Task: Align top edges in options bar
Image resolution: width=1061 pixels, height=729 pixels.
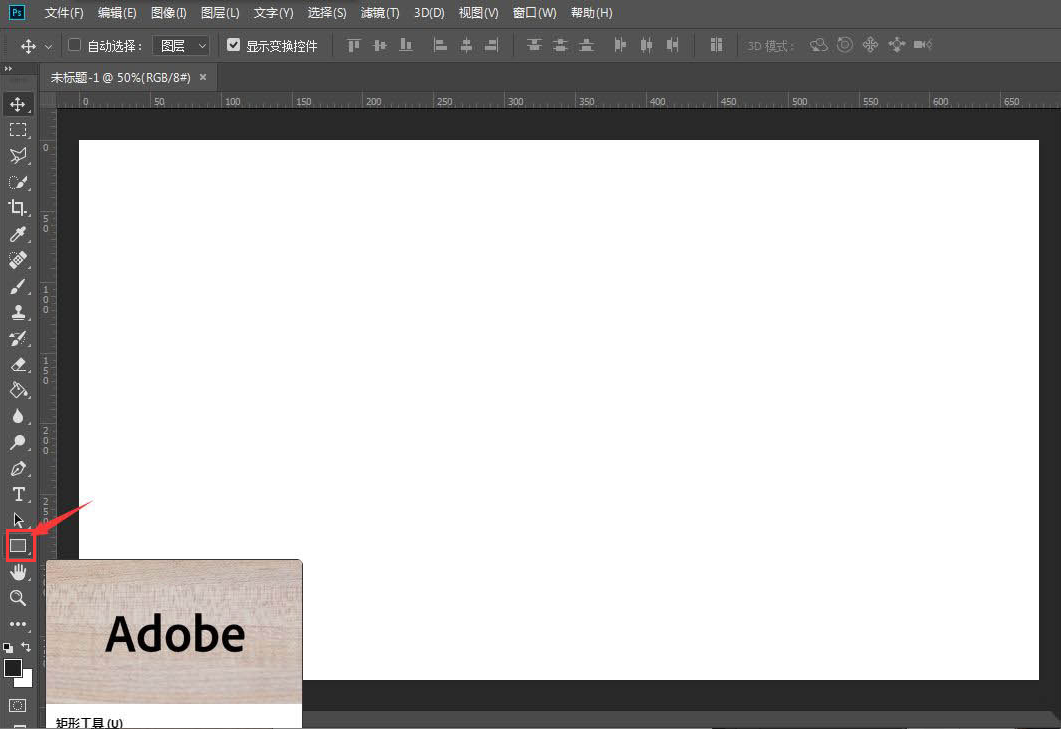Action: [x=353, y=45]
